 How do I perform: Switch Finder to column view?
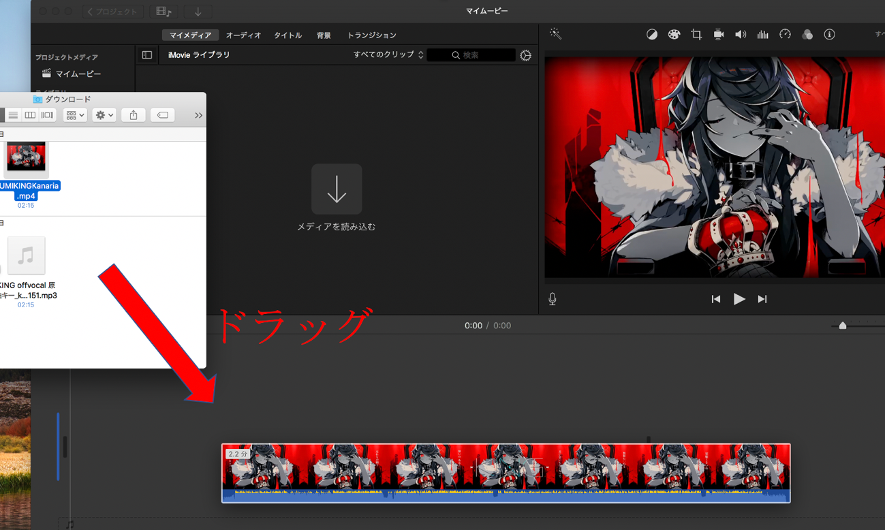tap(30, 115)
